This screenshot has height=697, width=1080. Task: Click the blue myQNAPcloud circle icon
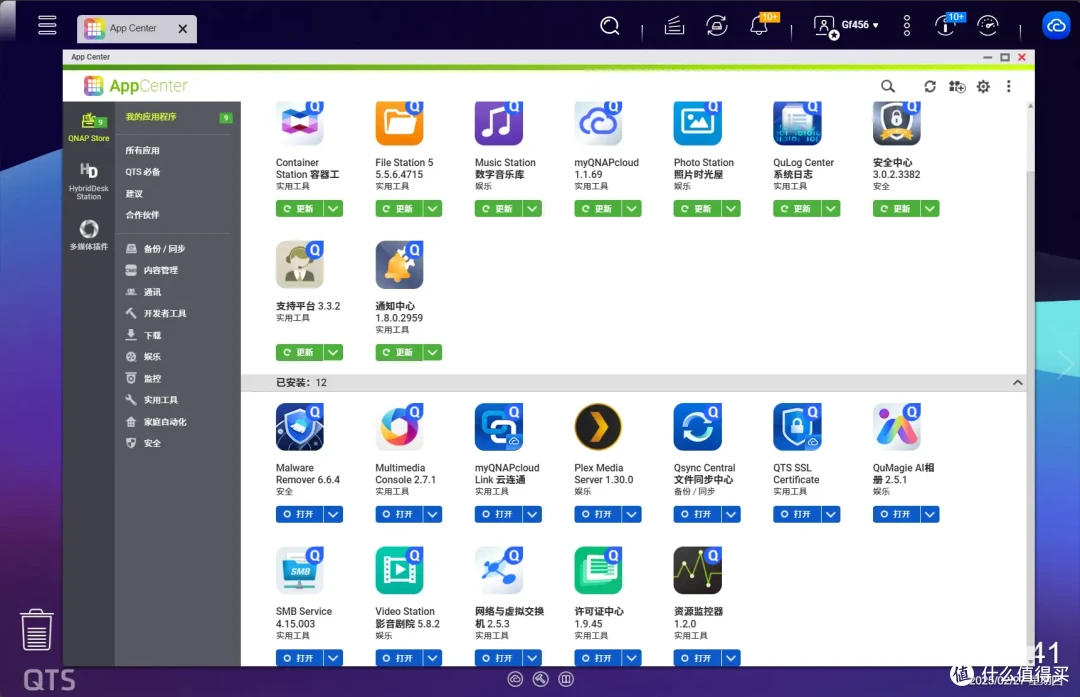(1057, 26)
